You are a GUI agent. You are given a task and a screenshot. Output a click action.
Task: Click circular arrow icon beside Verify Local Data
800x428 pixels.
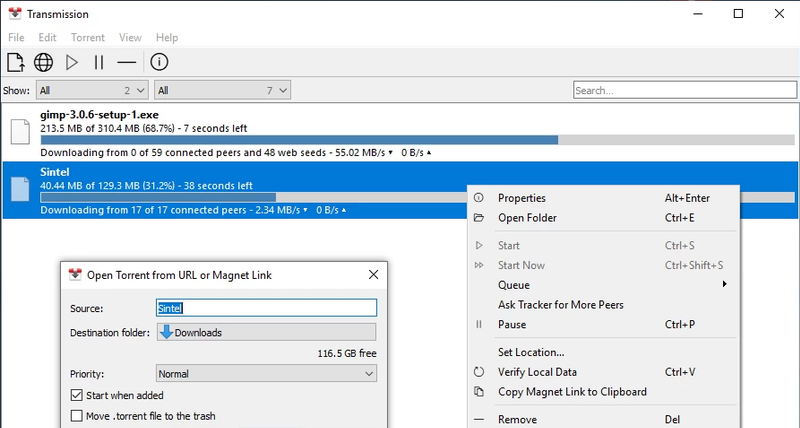coord(479,372)
